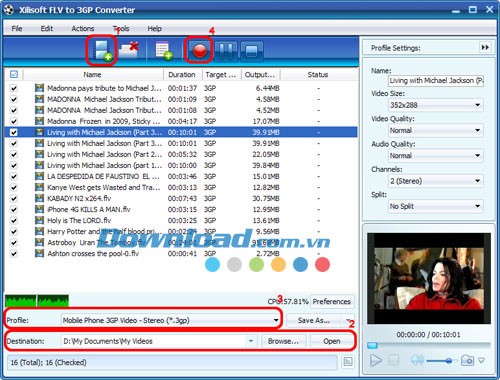Click the file icon of Ashton crosses the pool-0.flv

tap(39, 253)
